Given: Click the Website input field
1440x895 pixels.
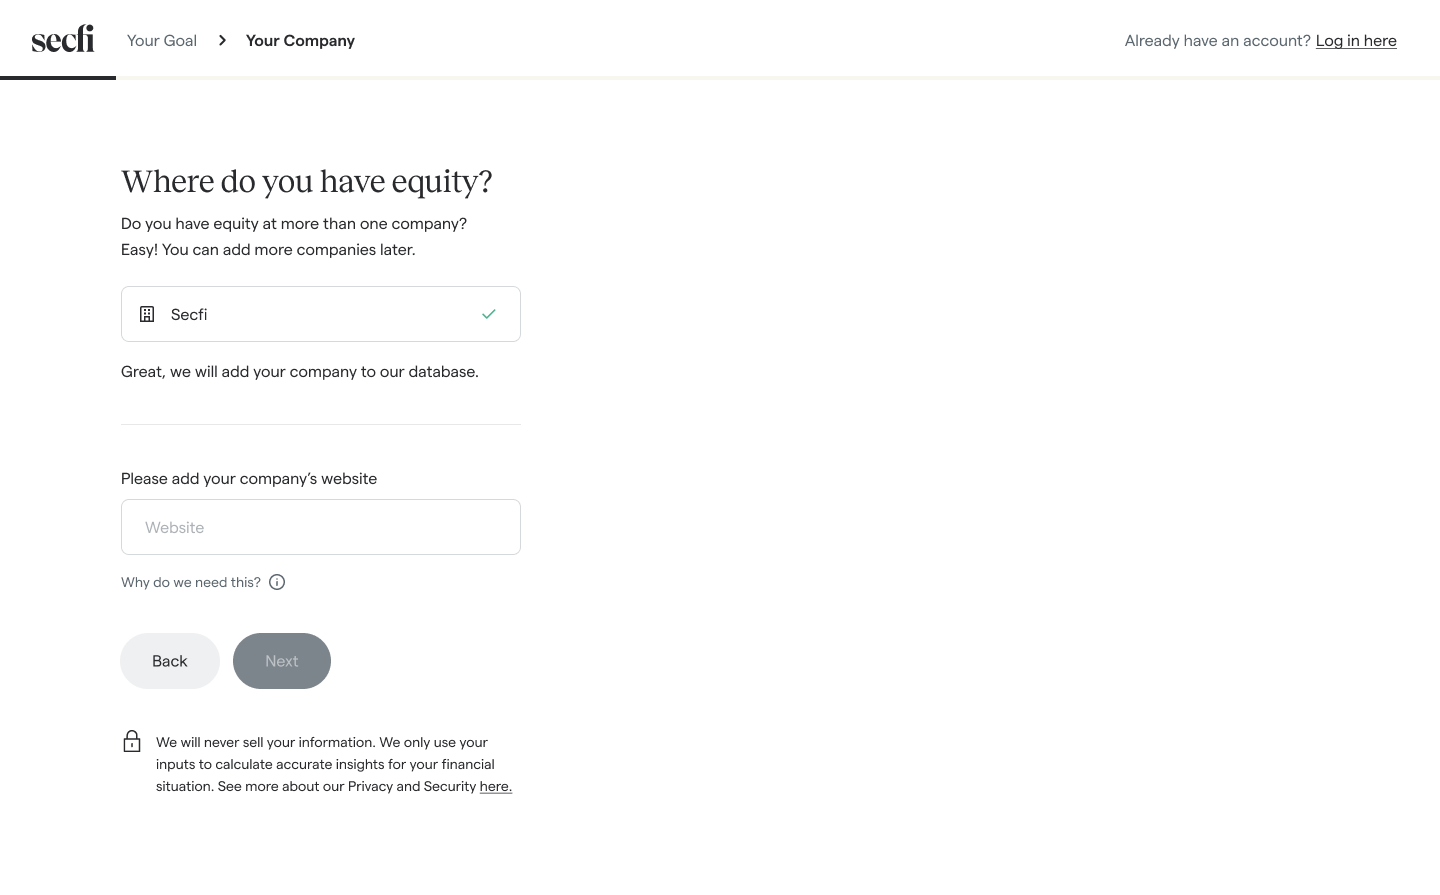Looking at the screenshot, I should click(320, 527).
